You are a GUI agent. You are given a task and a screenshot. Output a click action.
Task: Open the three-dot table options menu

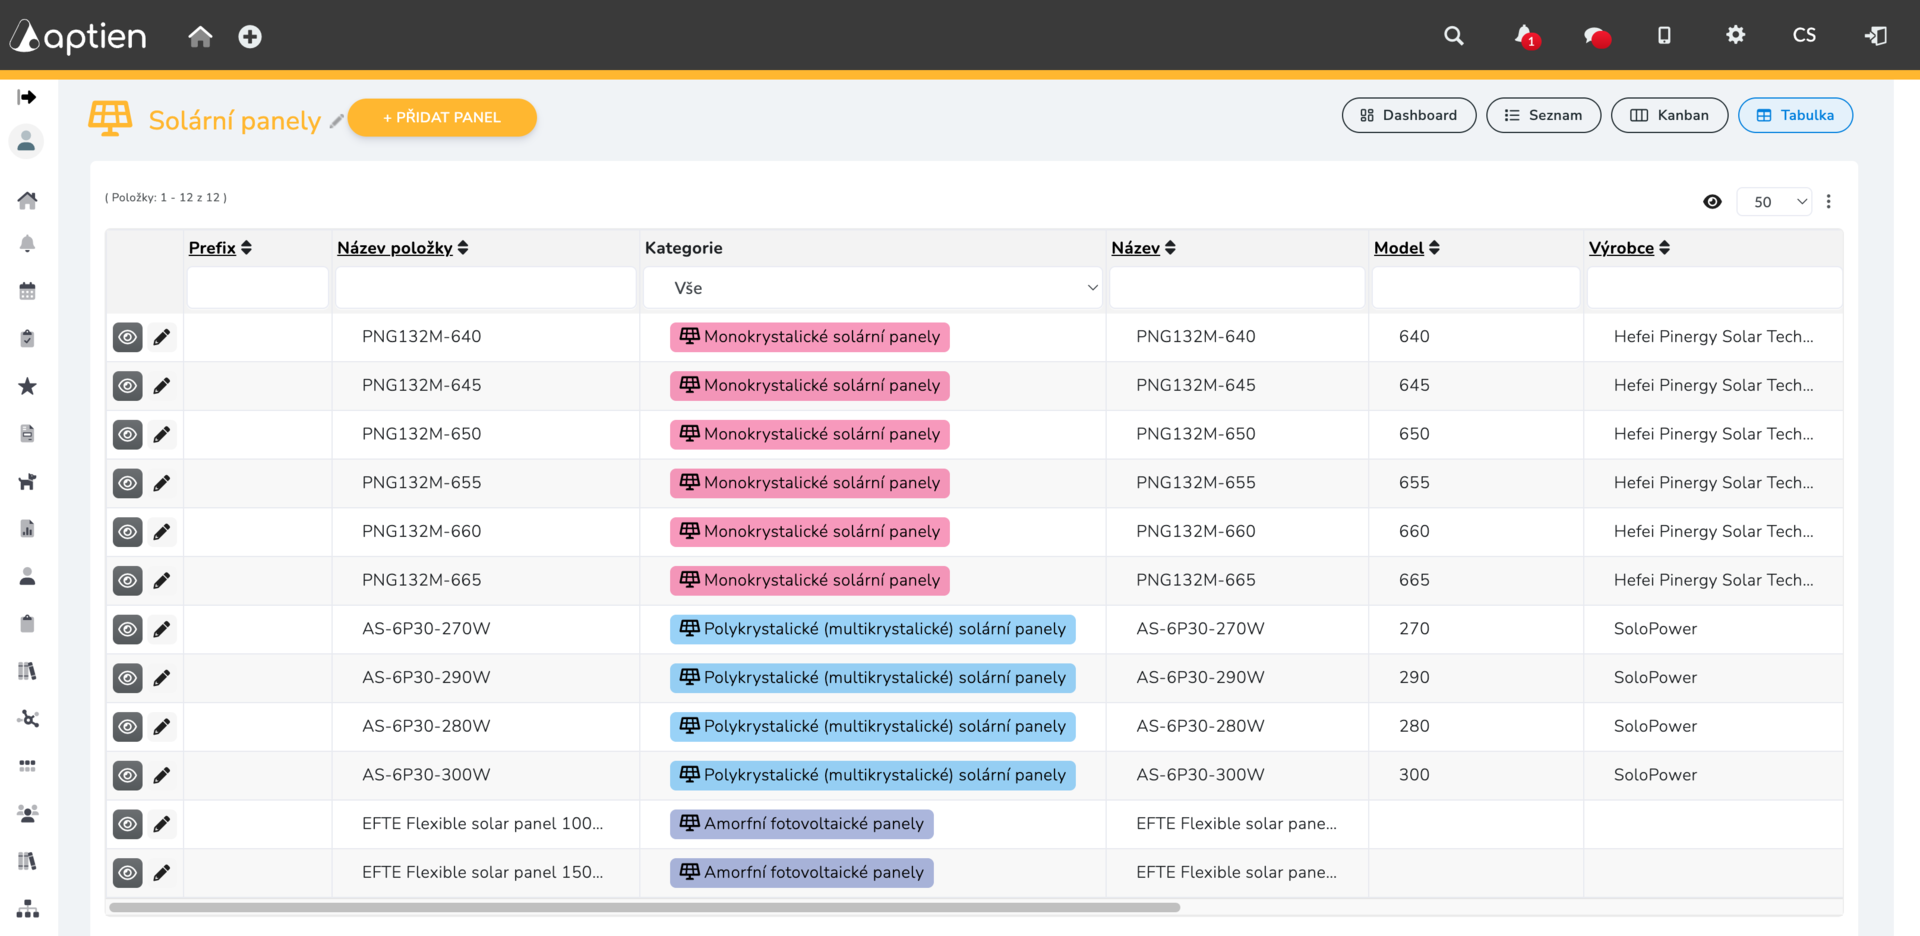click(1828, 202)
